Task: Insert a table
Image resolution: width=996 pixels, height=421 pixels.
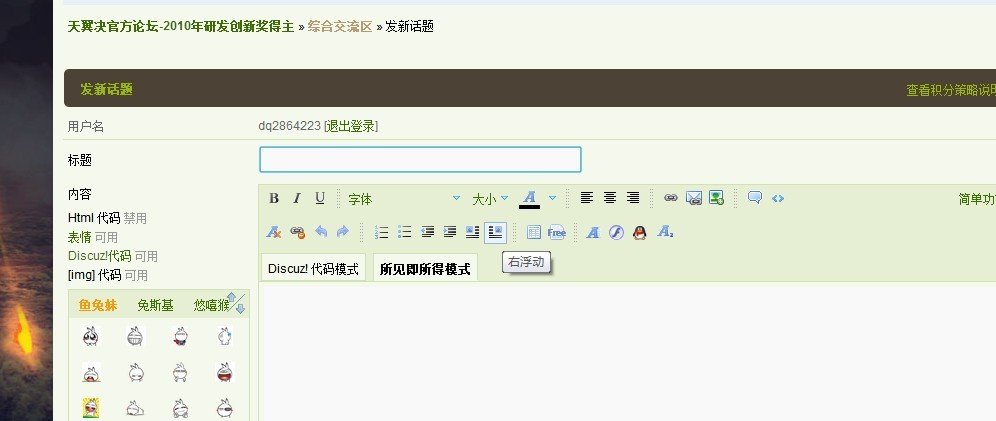Action: tap(534, 232)
